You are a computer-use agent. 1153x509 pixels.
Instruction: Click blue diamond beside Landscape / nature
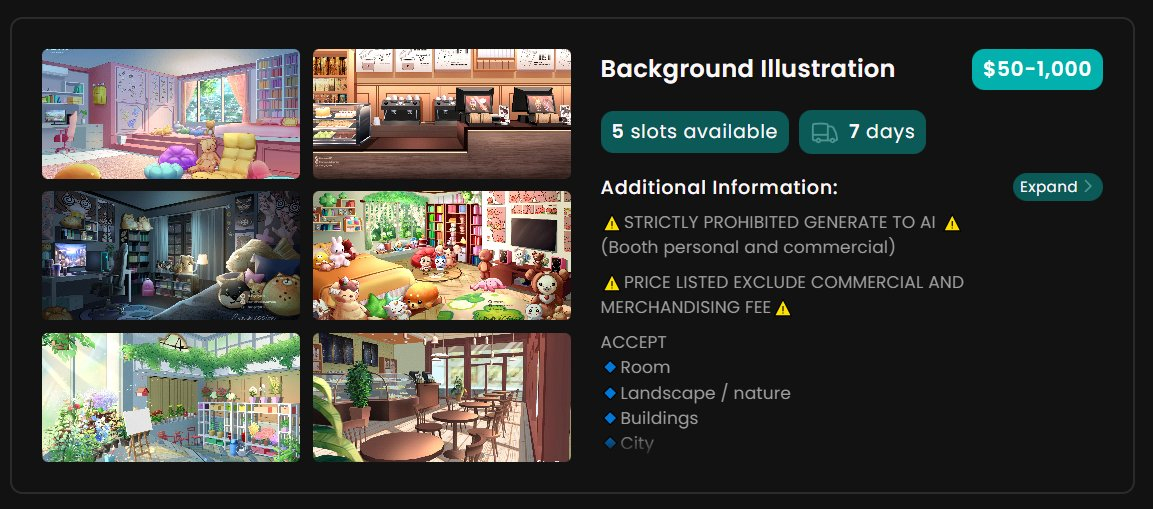(x=610, y=393)
